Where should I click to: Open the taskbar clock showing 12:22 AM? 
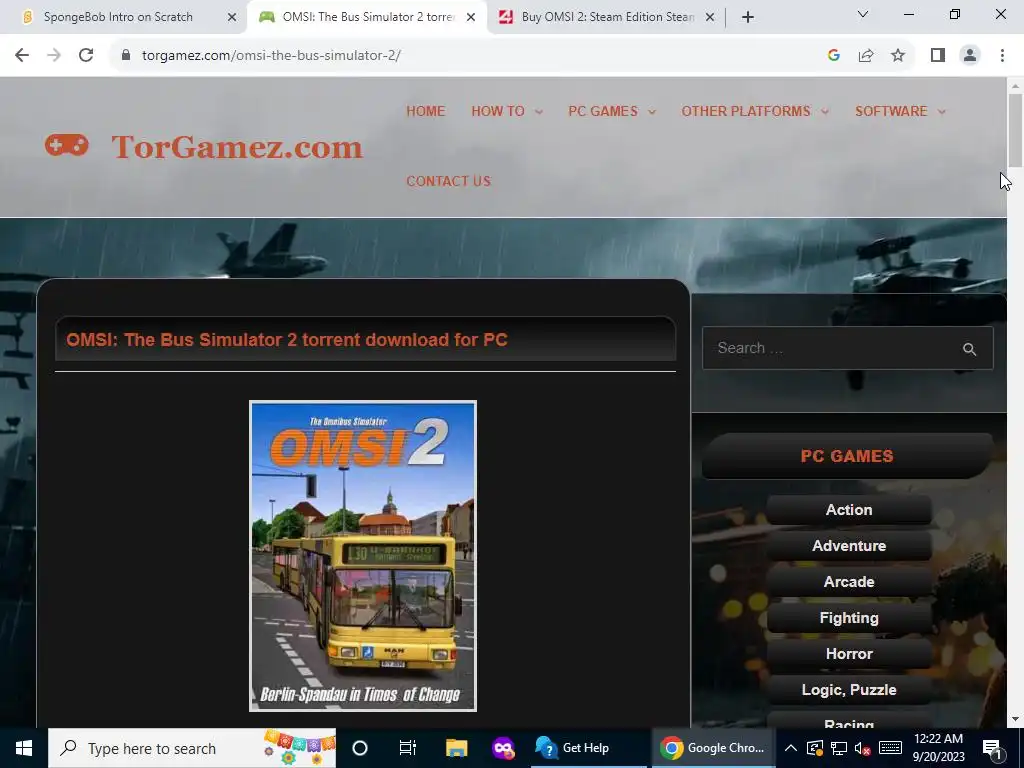(938, 748)
